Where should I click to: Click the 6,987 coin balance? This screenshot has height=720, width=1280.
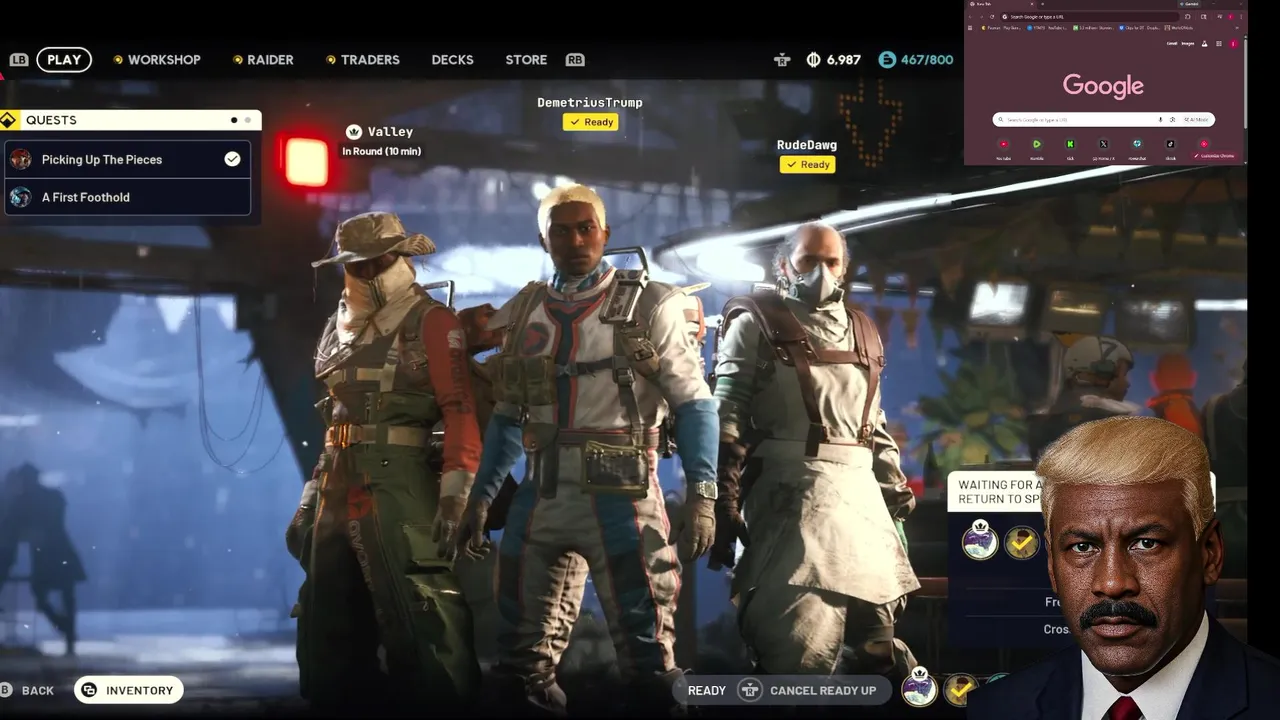[844, 60]
